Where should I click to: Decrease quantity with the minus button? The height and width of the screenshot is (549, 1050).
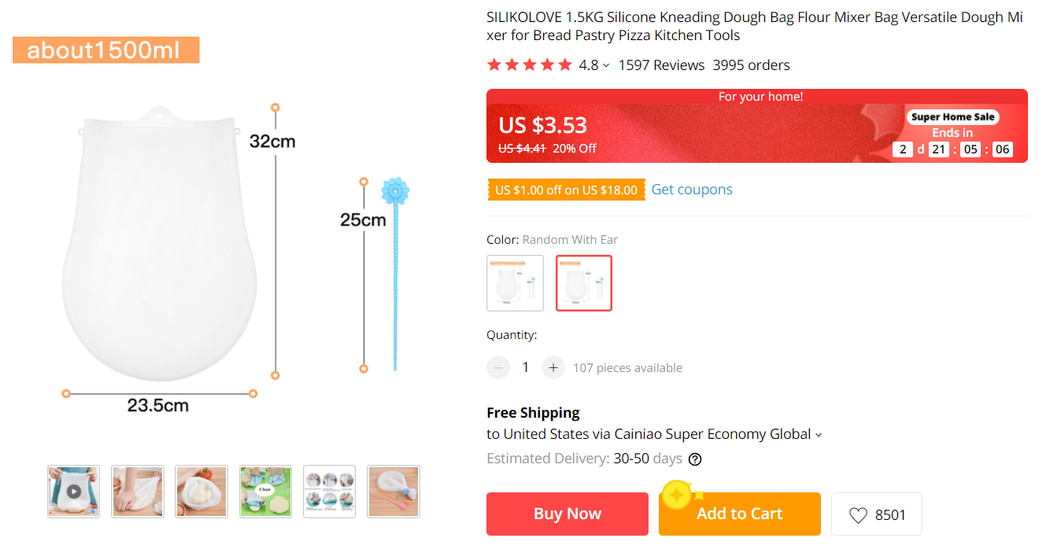[499, 368]
